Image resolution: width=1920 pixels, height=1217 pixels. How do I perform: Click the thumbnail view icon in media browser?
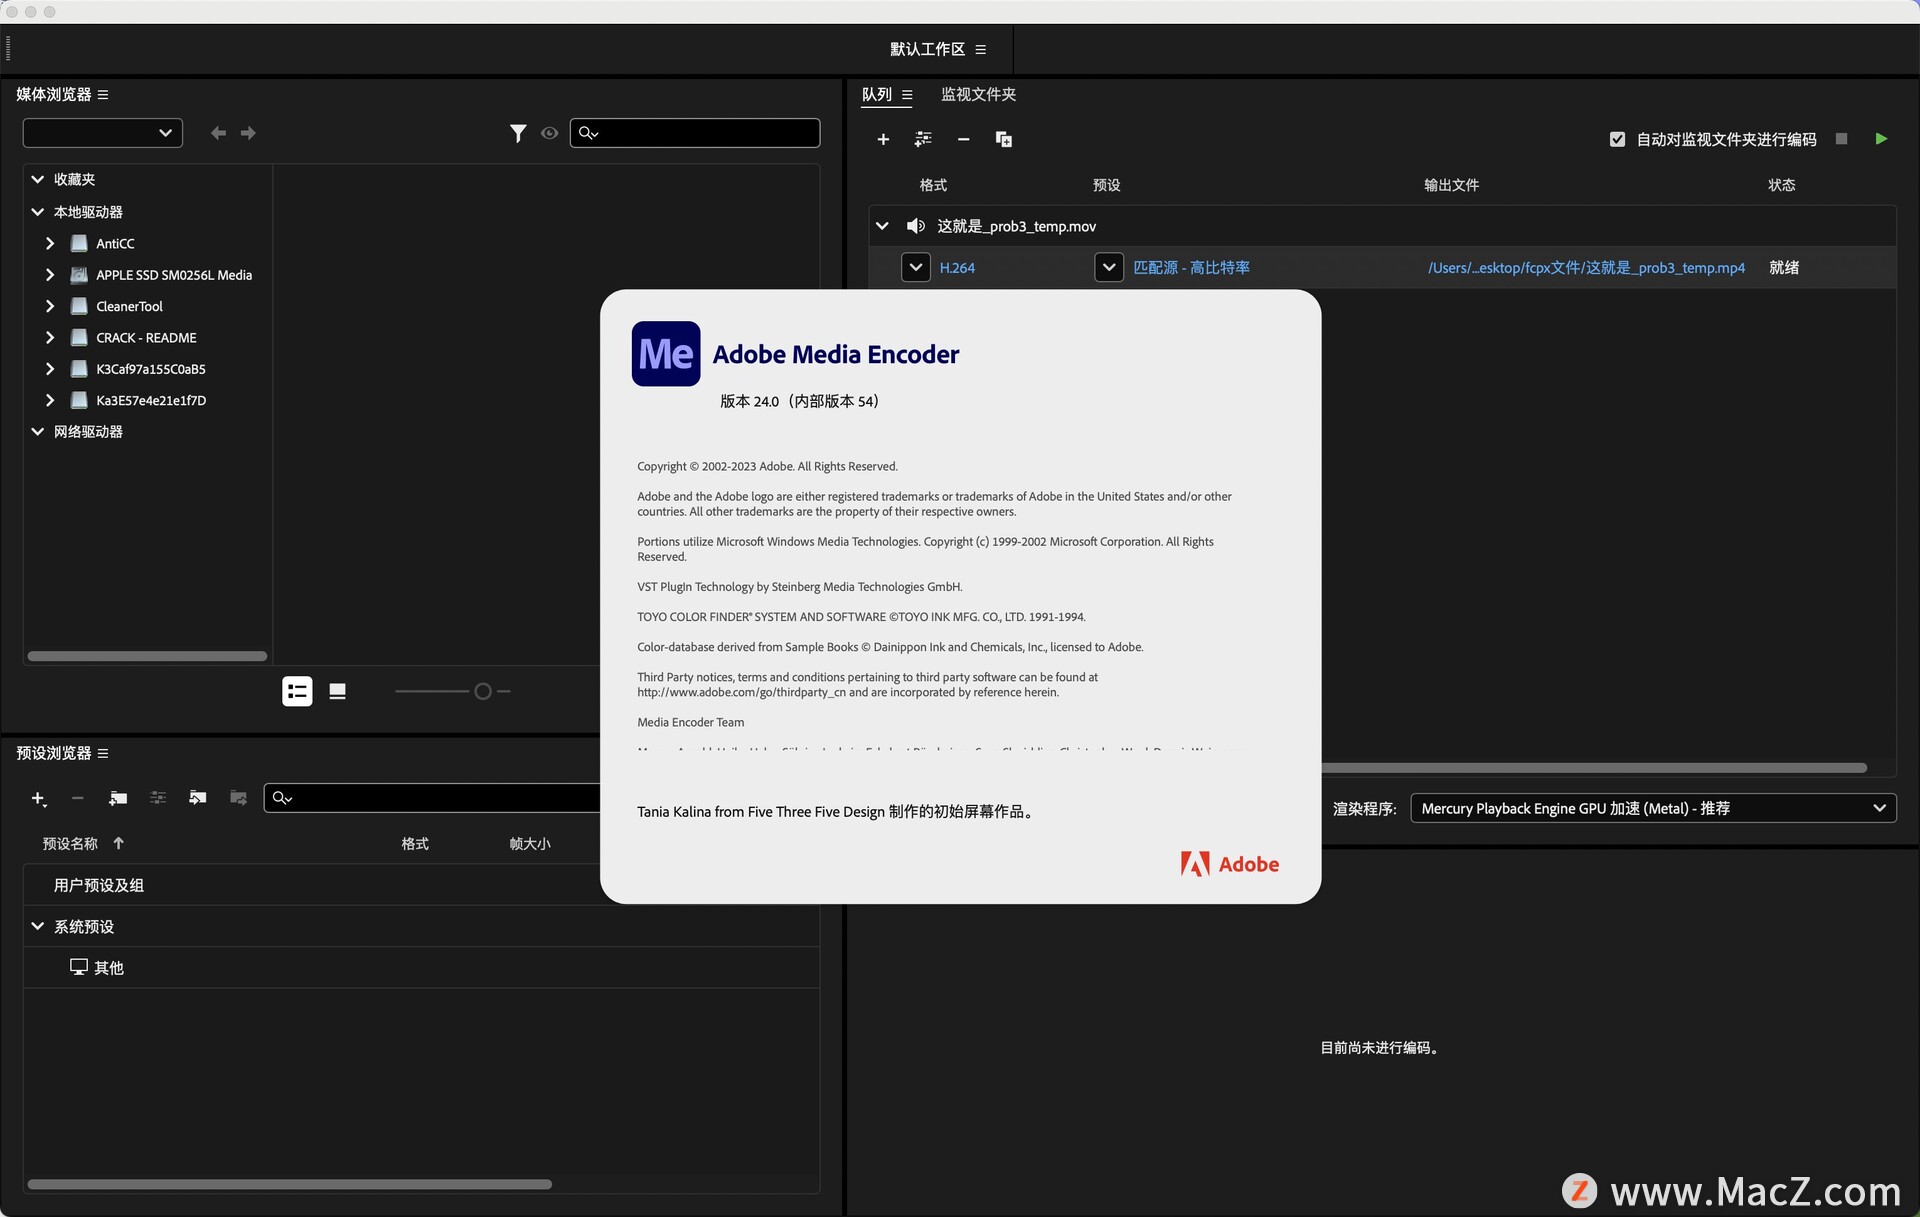tap(336, 690)
